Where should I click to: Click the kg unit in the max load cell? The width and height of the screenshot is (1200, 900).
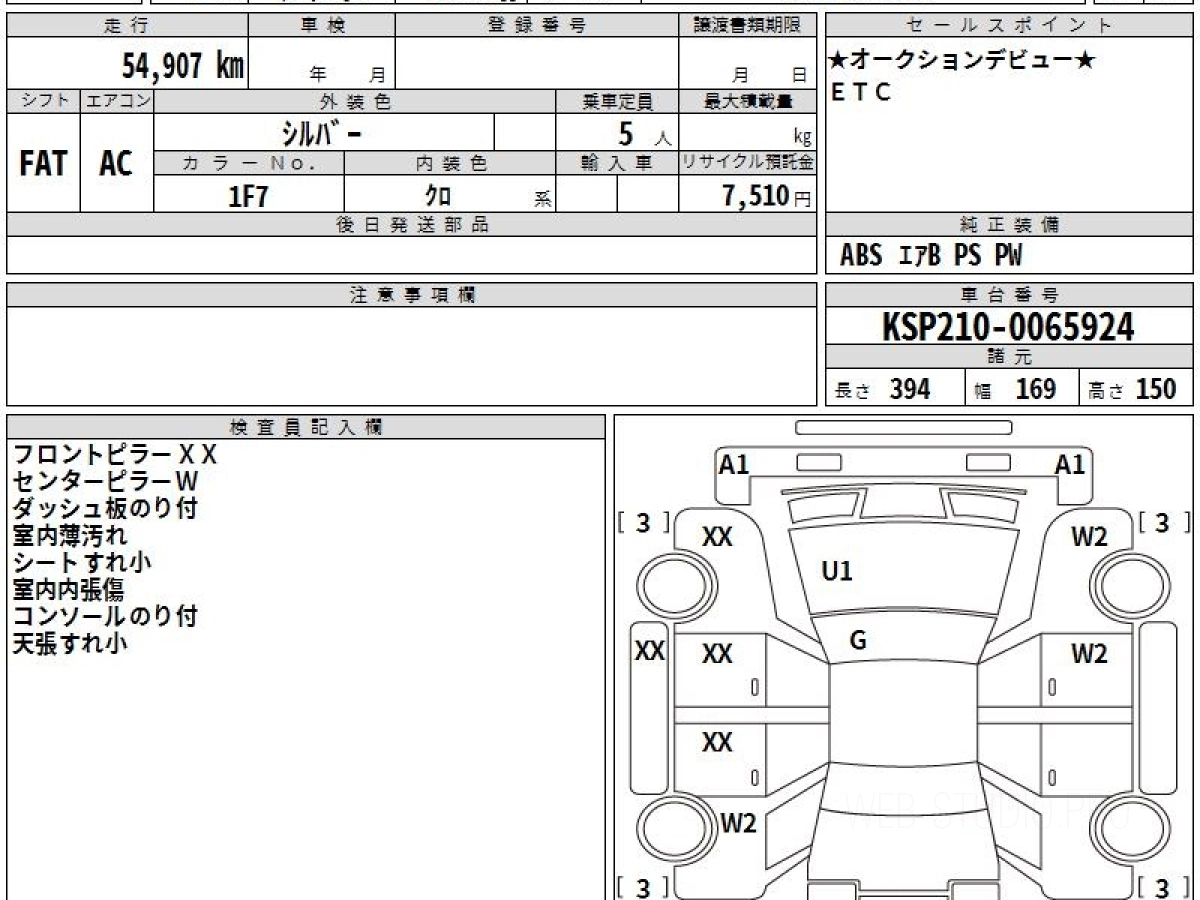tap(802, 138)
